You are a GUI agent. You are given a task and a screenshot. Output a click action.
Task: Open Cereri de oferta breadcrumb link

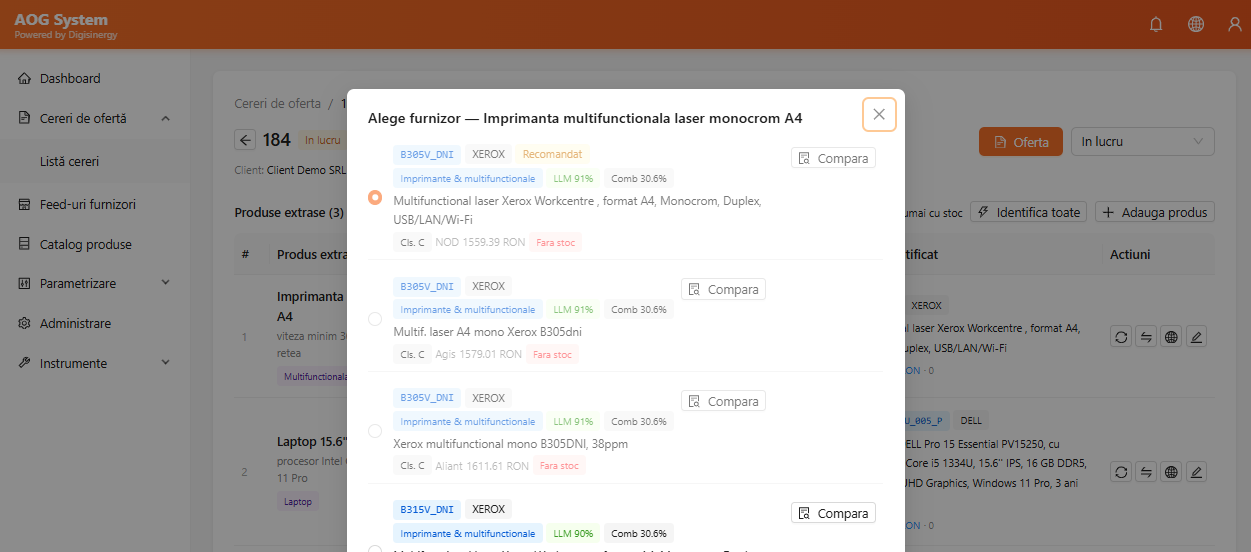tap(278, 103)
